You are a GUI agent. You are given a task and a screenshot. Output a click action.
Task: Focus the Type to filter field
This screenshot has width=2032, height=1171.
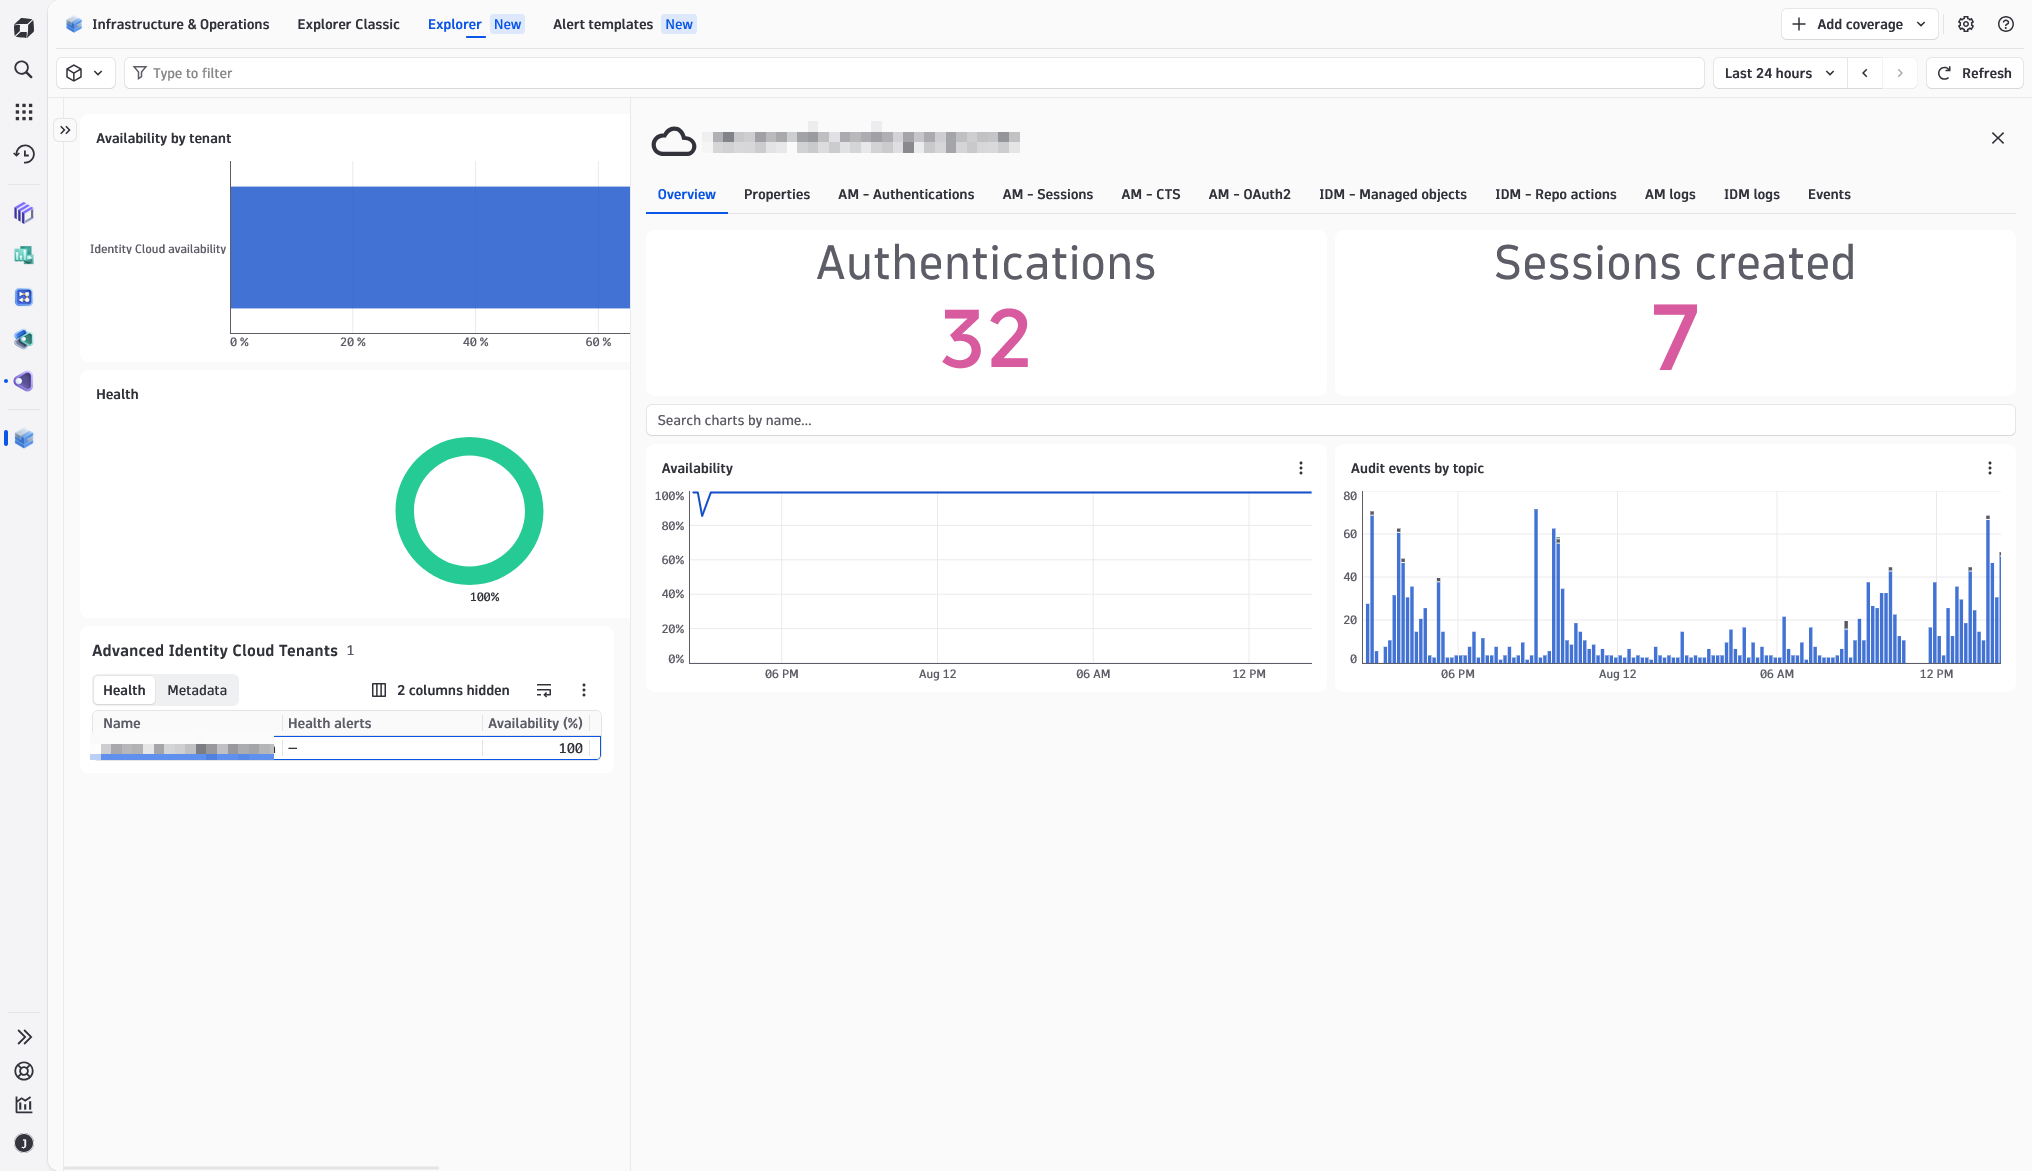(914, 73)
